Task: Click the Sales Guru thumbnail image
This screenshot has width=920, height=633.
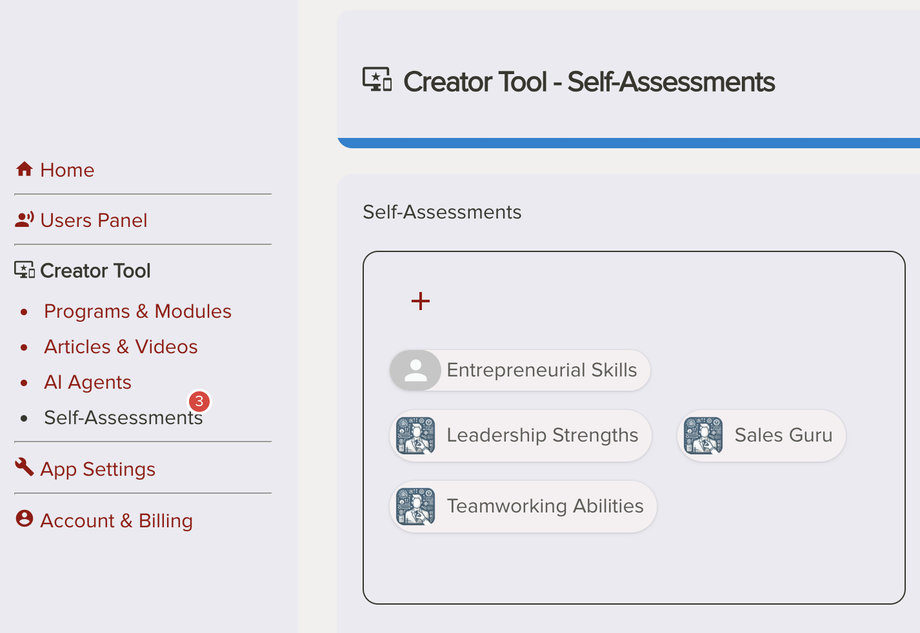Action: pos(703,436)
